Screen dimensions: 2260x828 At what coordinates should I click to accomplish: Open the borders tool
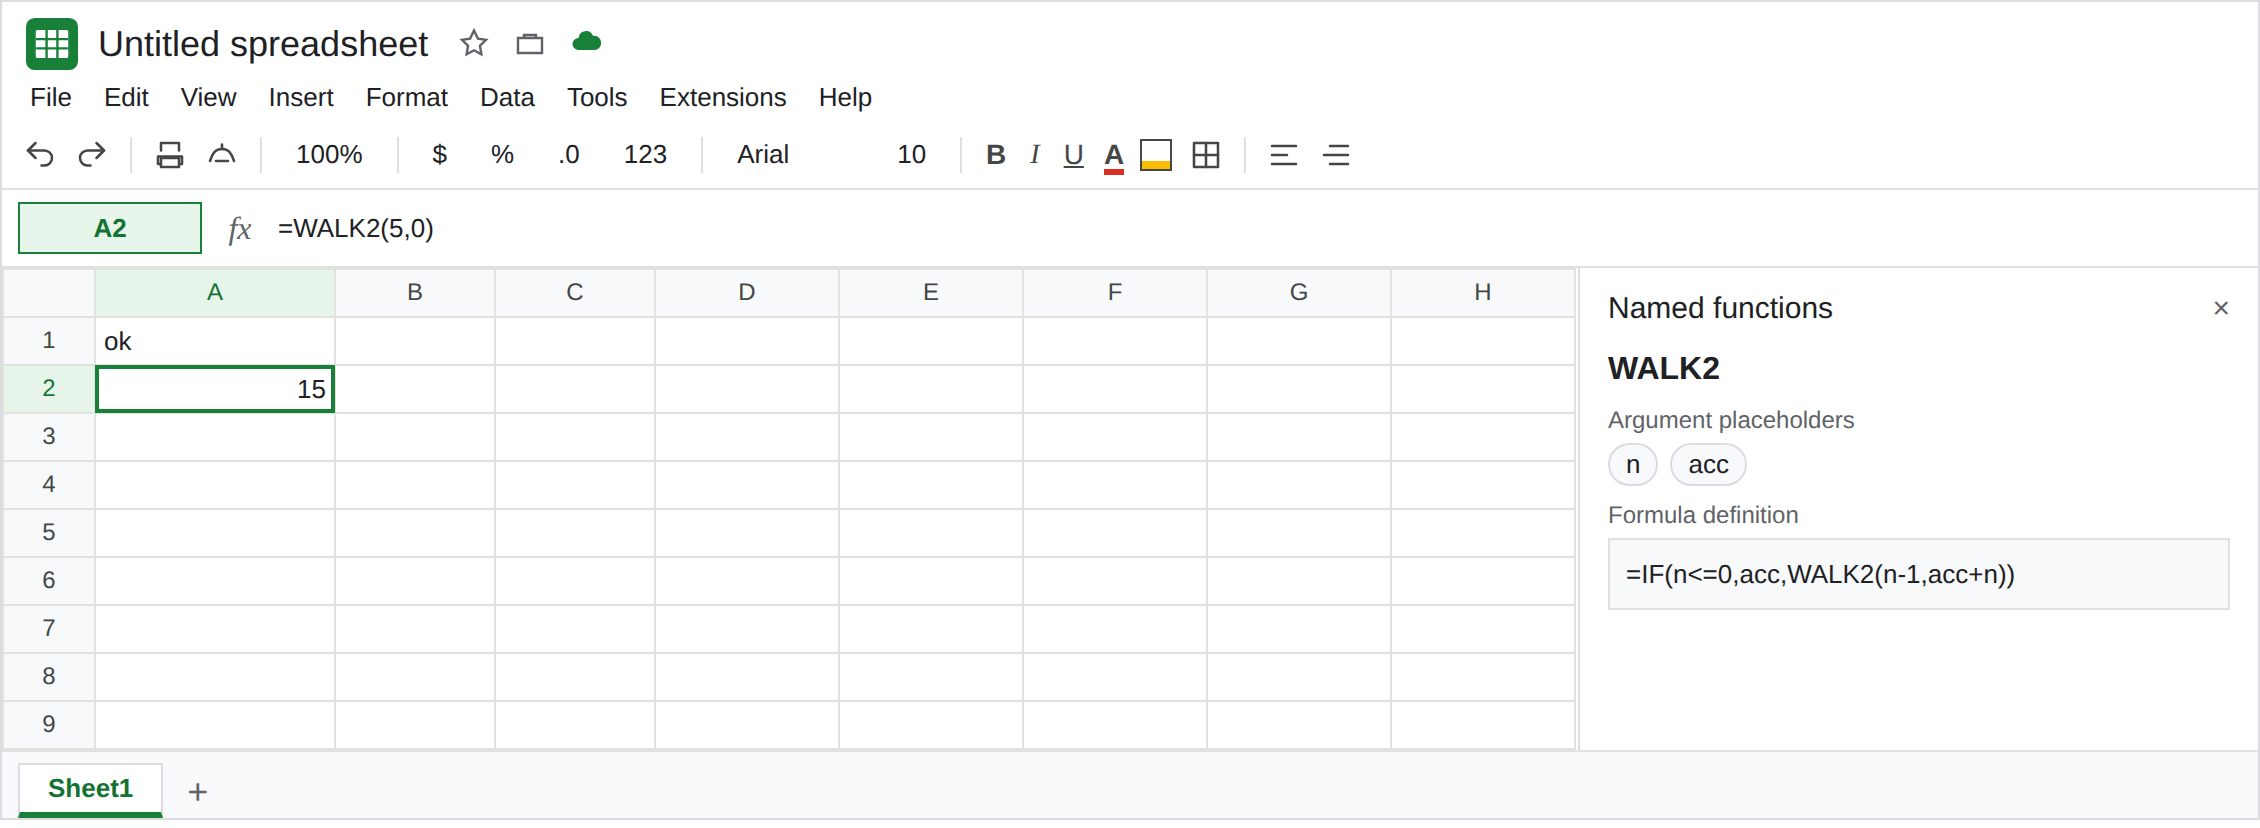point(1206,155)
